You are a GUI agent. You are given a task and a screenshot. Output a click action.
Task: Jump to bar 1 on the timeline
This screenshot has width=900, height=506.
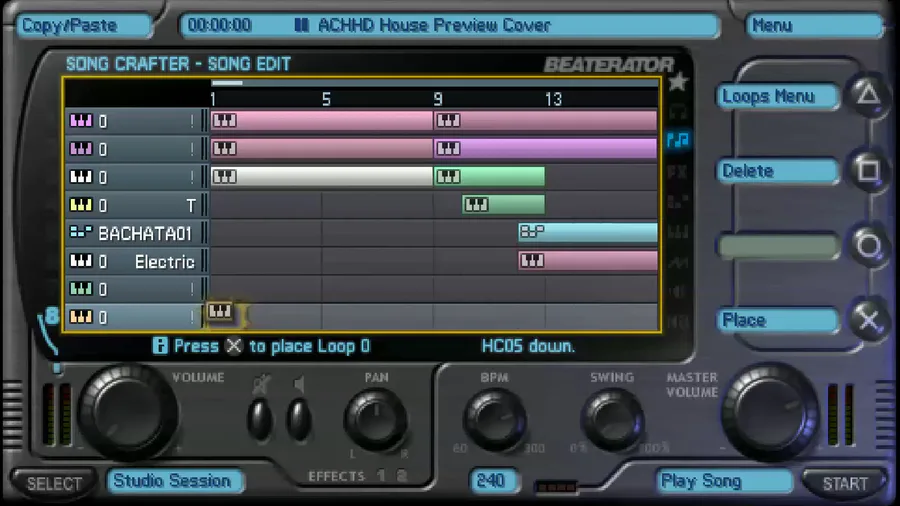point(213,99)
